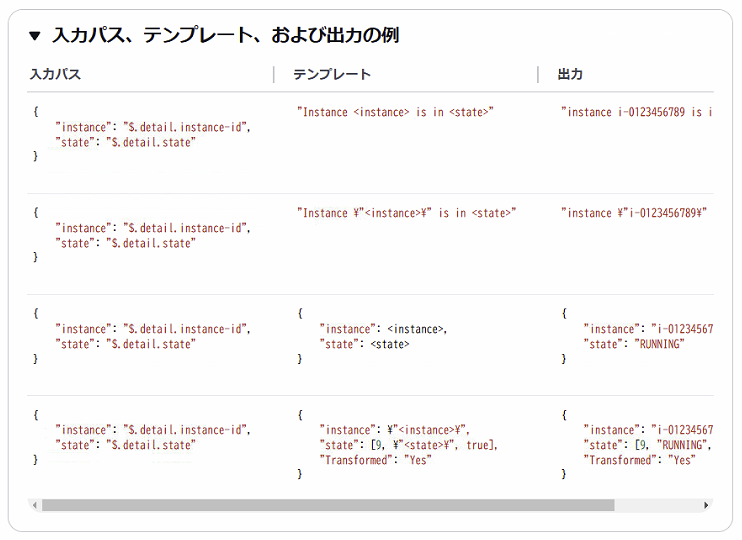This screenshot has width=742, height=540.
Task: Click the scrollbar right arrow
Action: pyautogui.click(x=706, y=505)
